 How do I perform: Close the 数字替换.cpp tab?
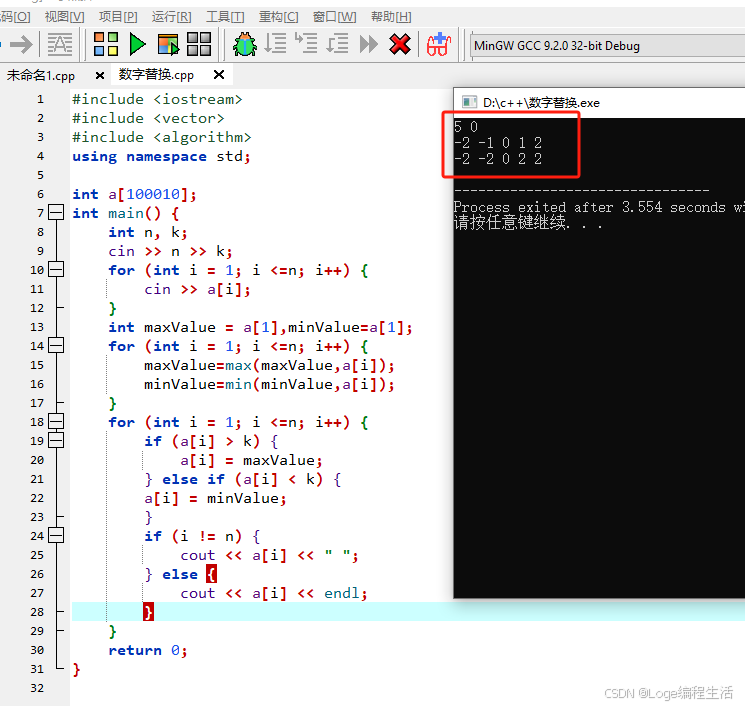tap(219, 75)
